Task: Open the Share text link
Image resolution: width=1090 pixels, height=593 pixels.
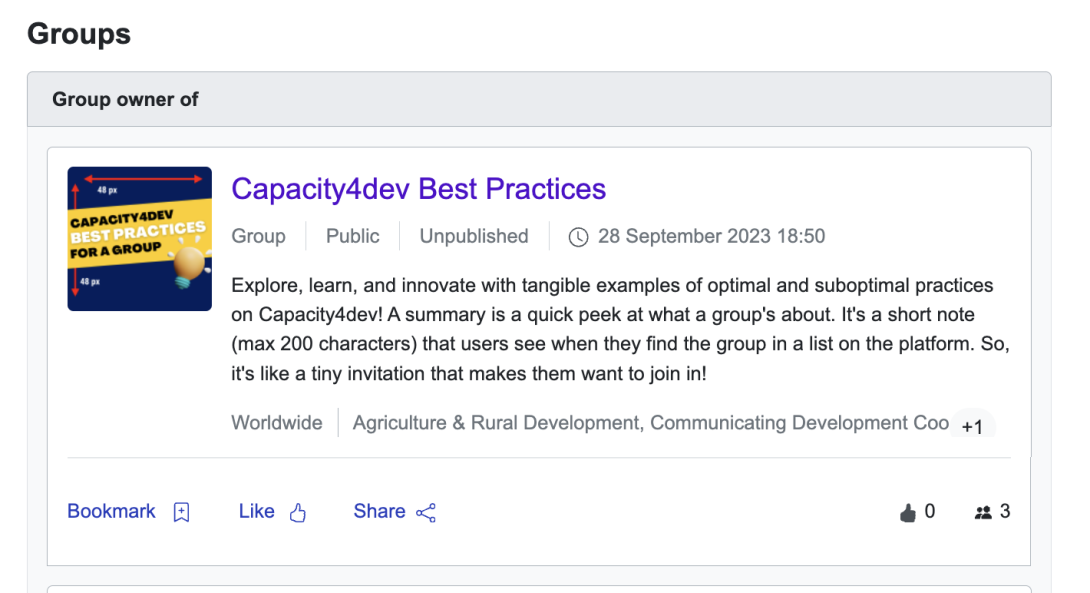Action: coord(379,511)
